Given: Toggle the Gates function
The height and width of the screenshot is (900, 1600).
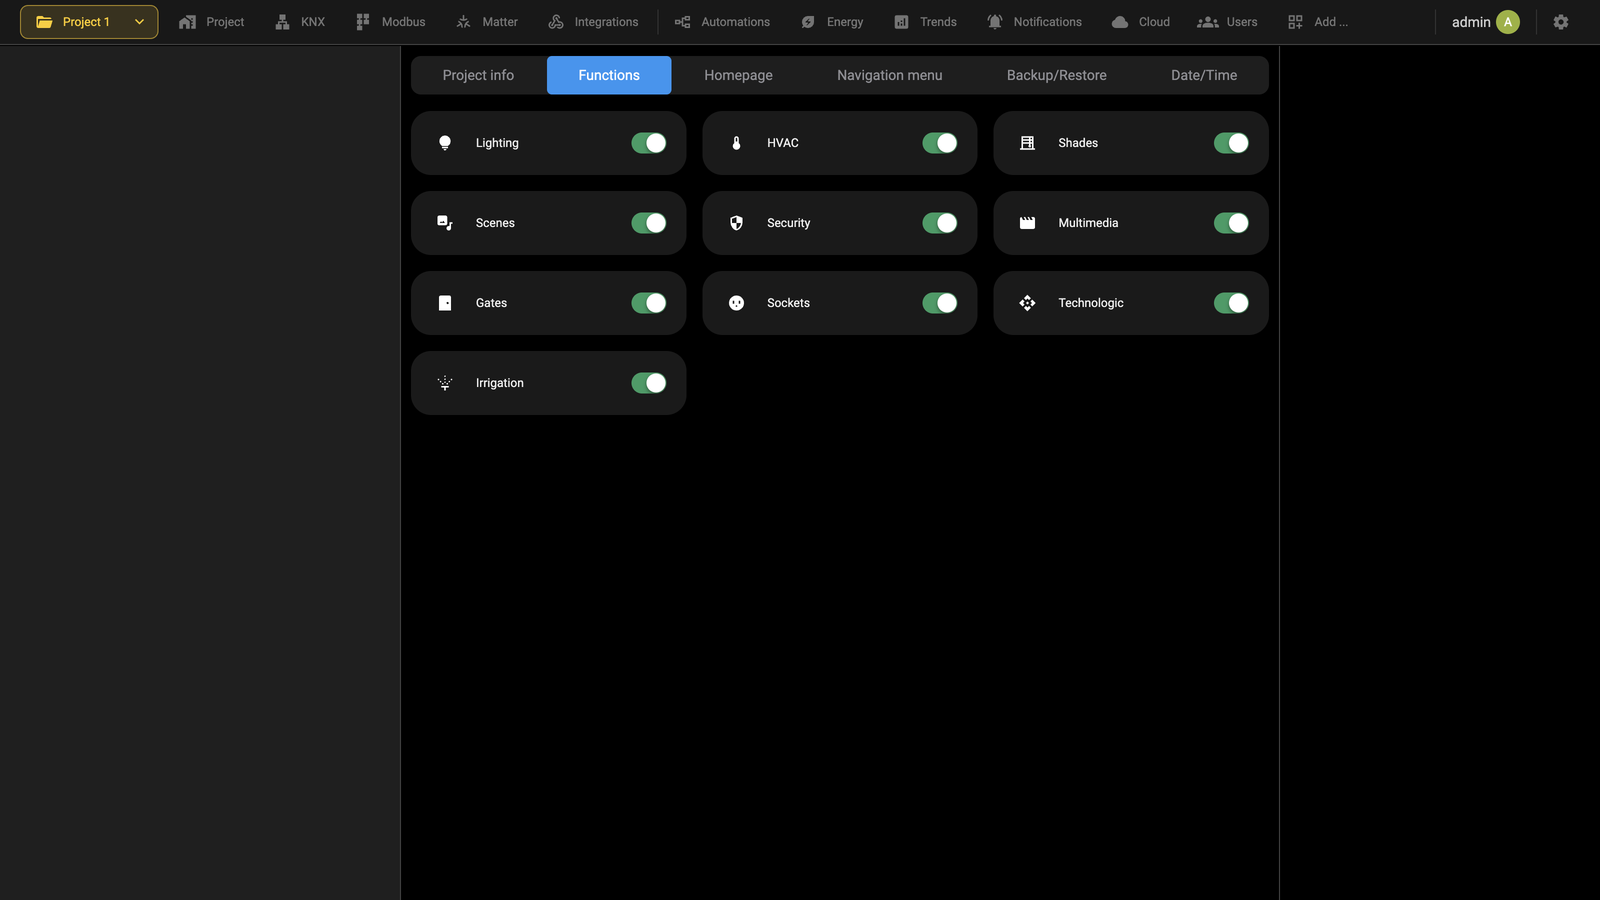Looking at the screenshot, I should coord(649,303).
